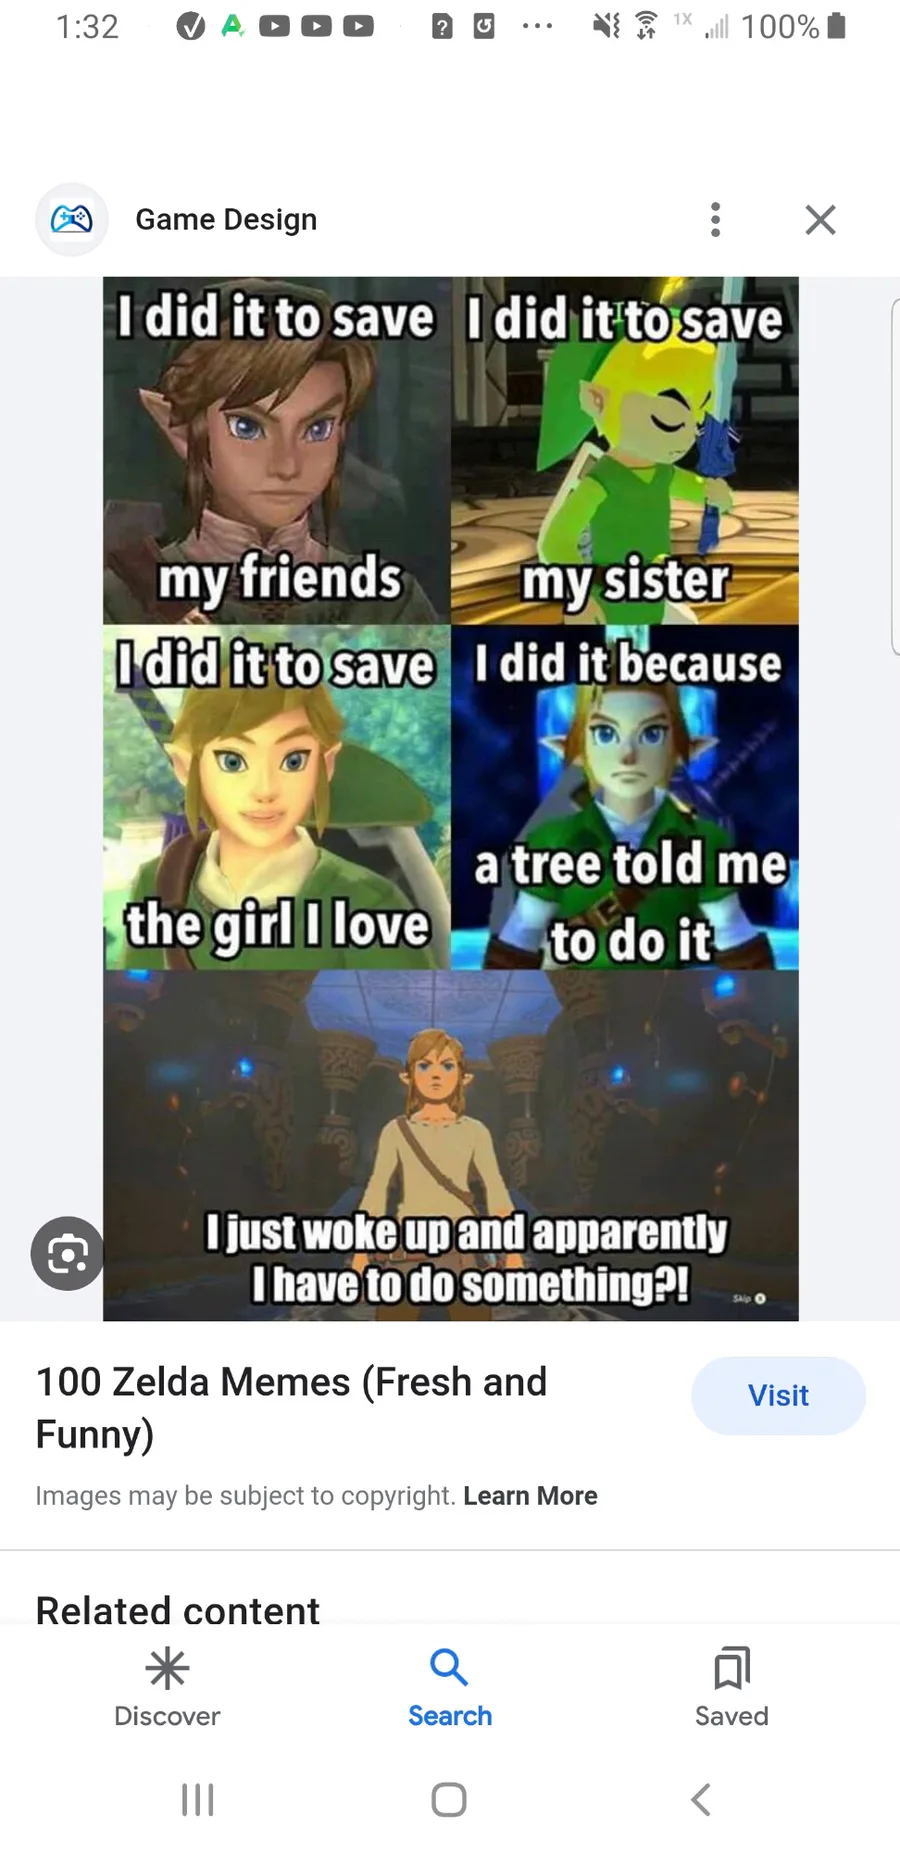Tap the Saved tab label

click(x=732, y=1716)
